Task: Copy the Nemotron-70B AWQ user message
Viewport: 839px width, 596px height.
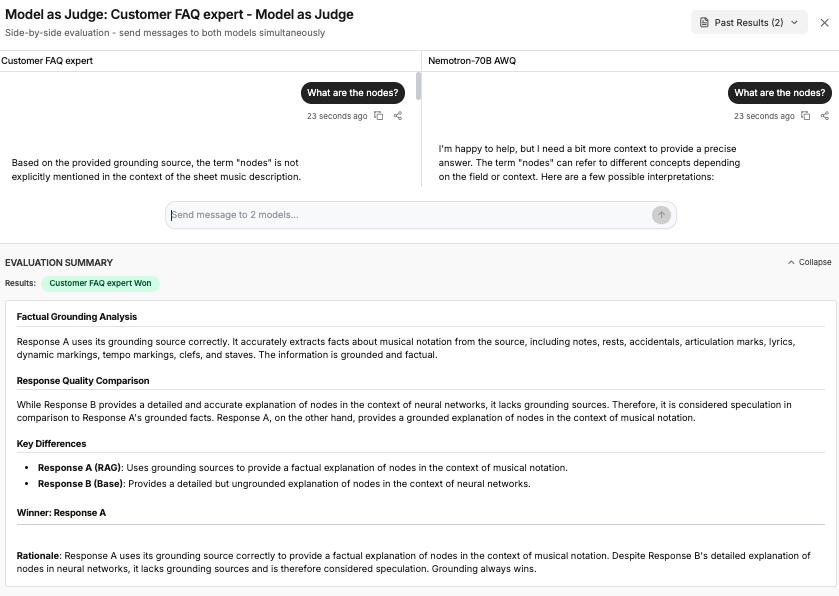Action: tap(805, 116)
